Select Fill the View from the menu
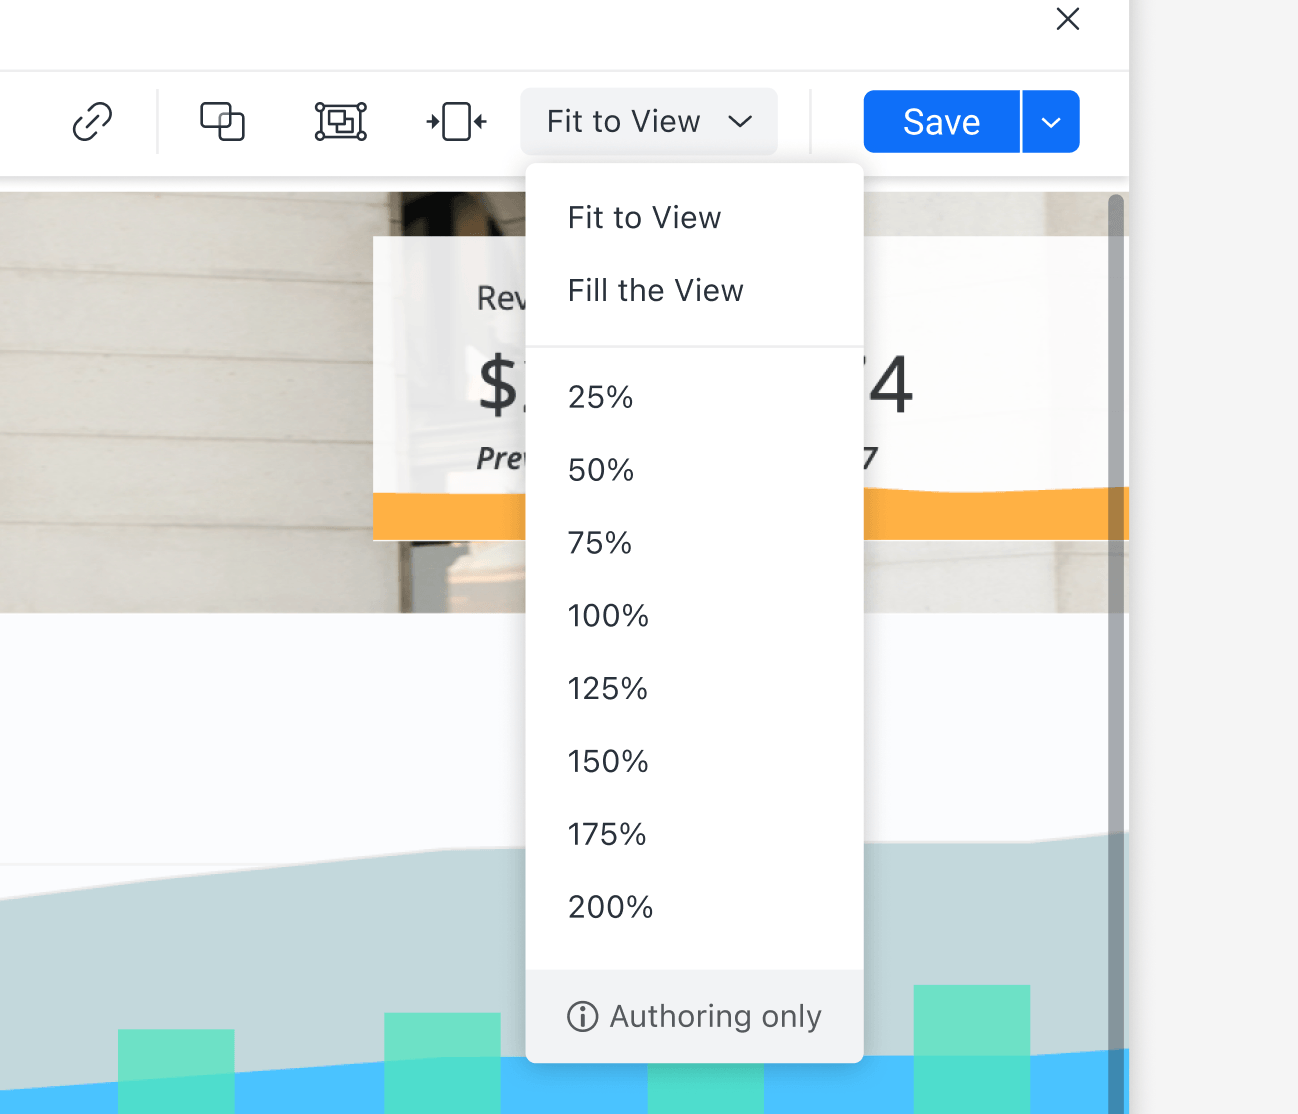Screen dimensions: 1298x1114 [655, 290]
